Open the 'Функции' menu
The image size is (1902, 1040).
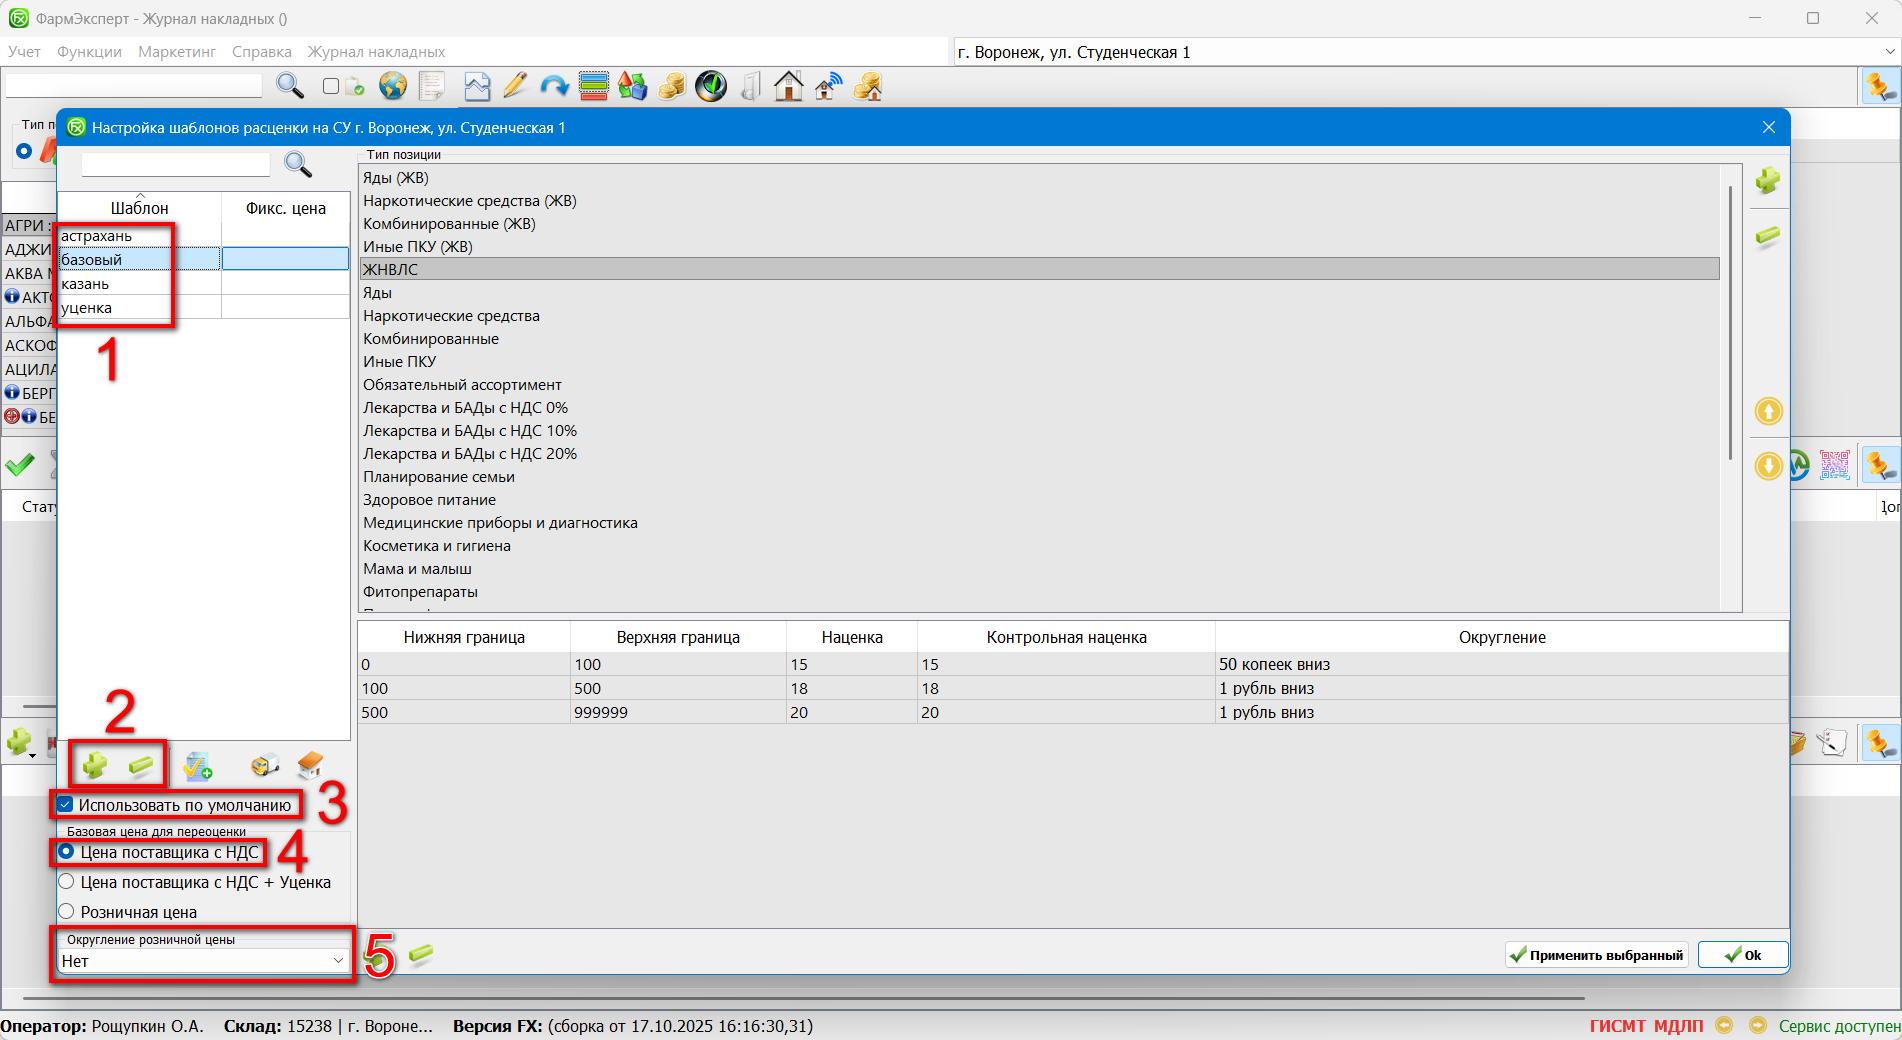click(x=89, y=52)
